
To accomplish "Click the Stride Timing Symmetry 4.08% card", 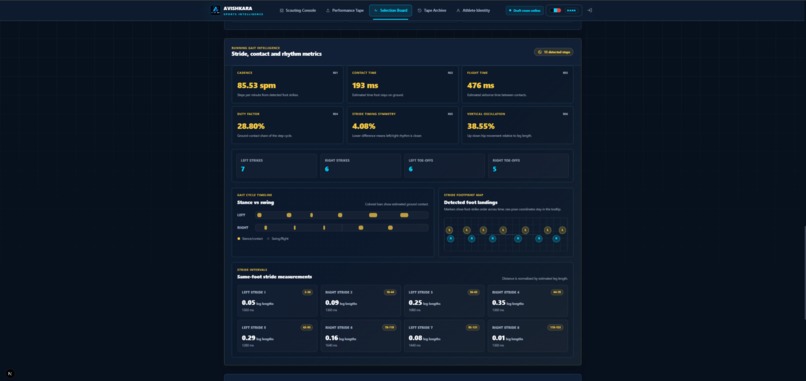I will point(402,125).
